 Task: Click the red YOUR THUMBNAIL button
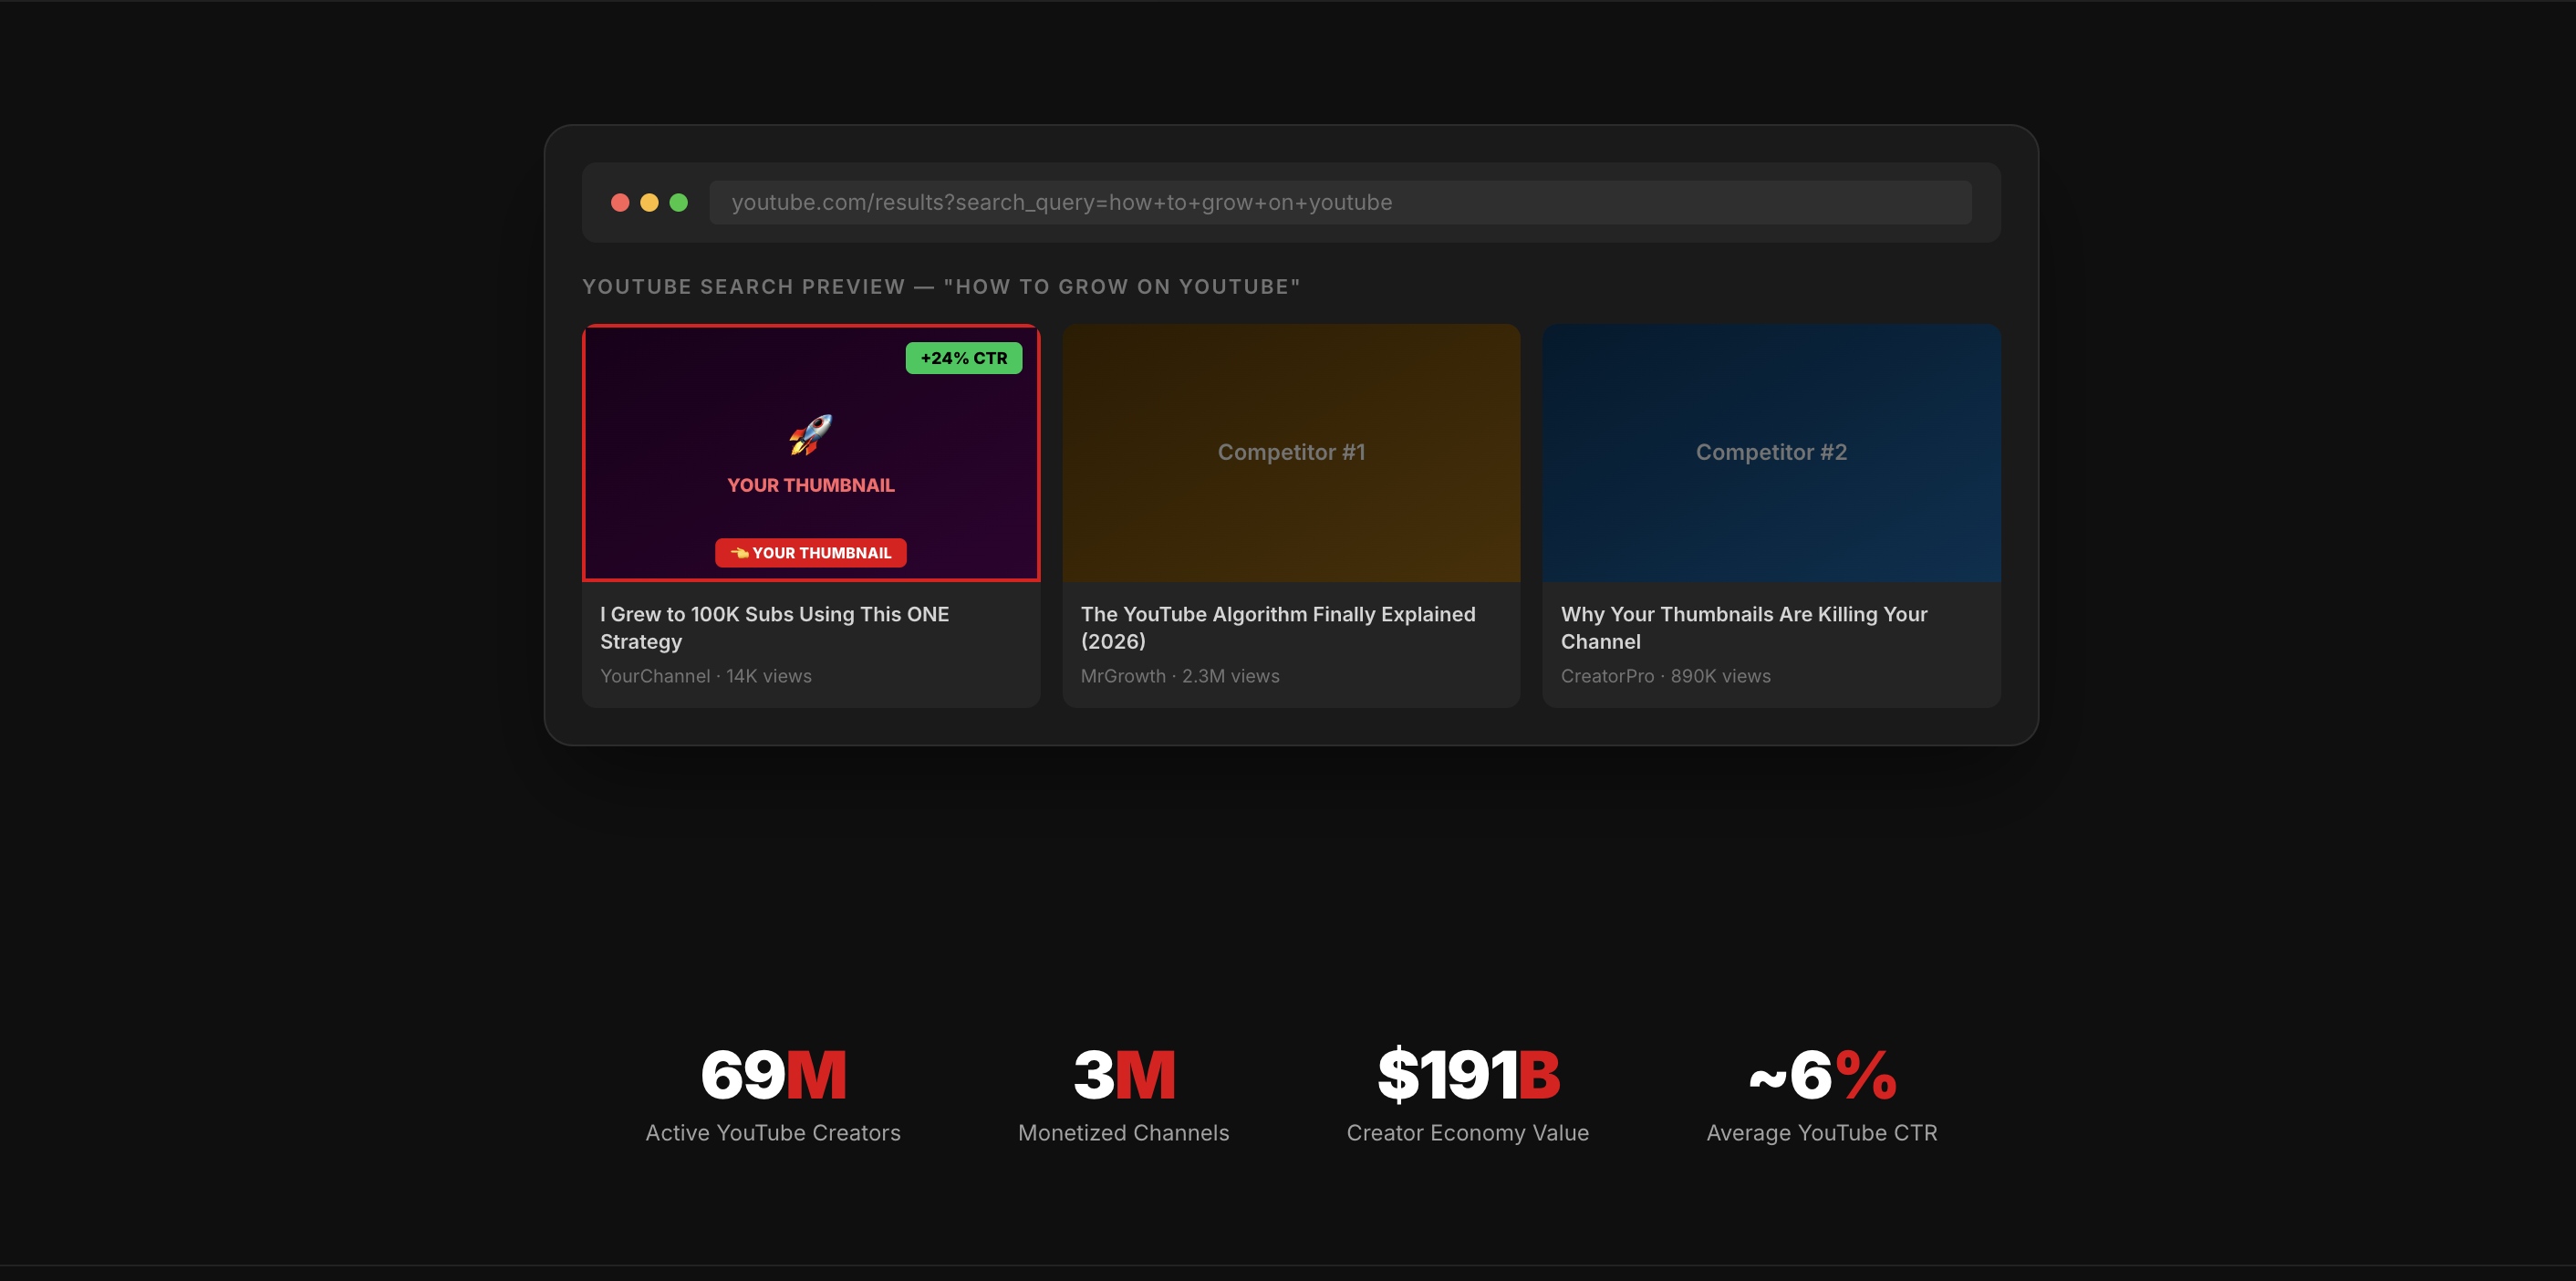pyautogui.click(x=810, y=552)
